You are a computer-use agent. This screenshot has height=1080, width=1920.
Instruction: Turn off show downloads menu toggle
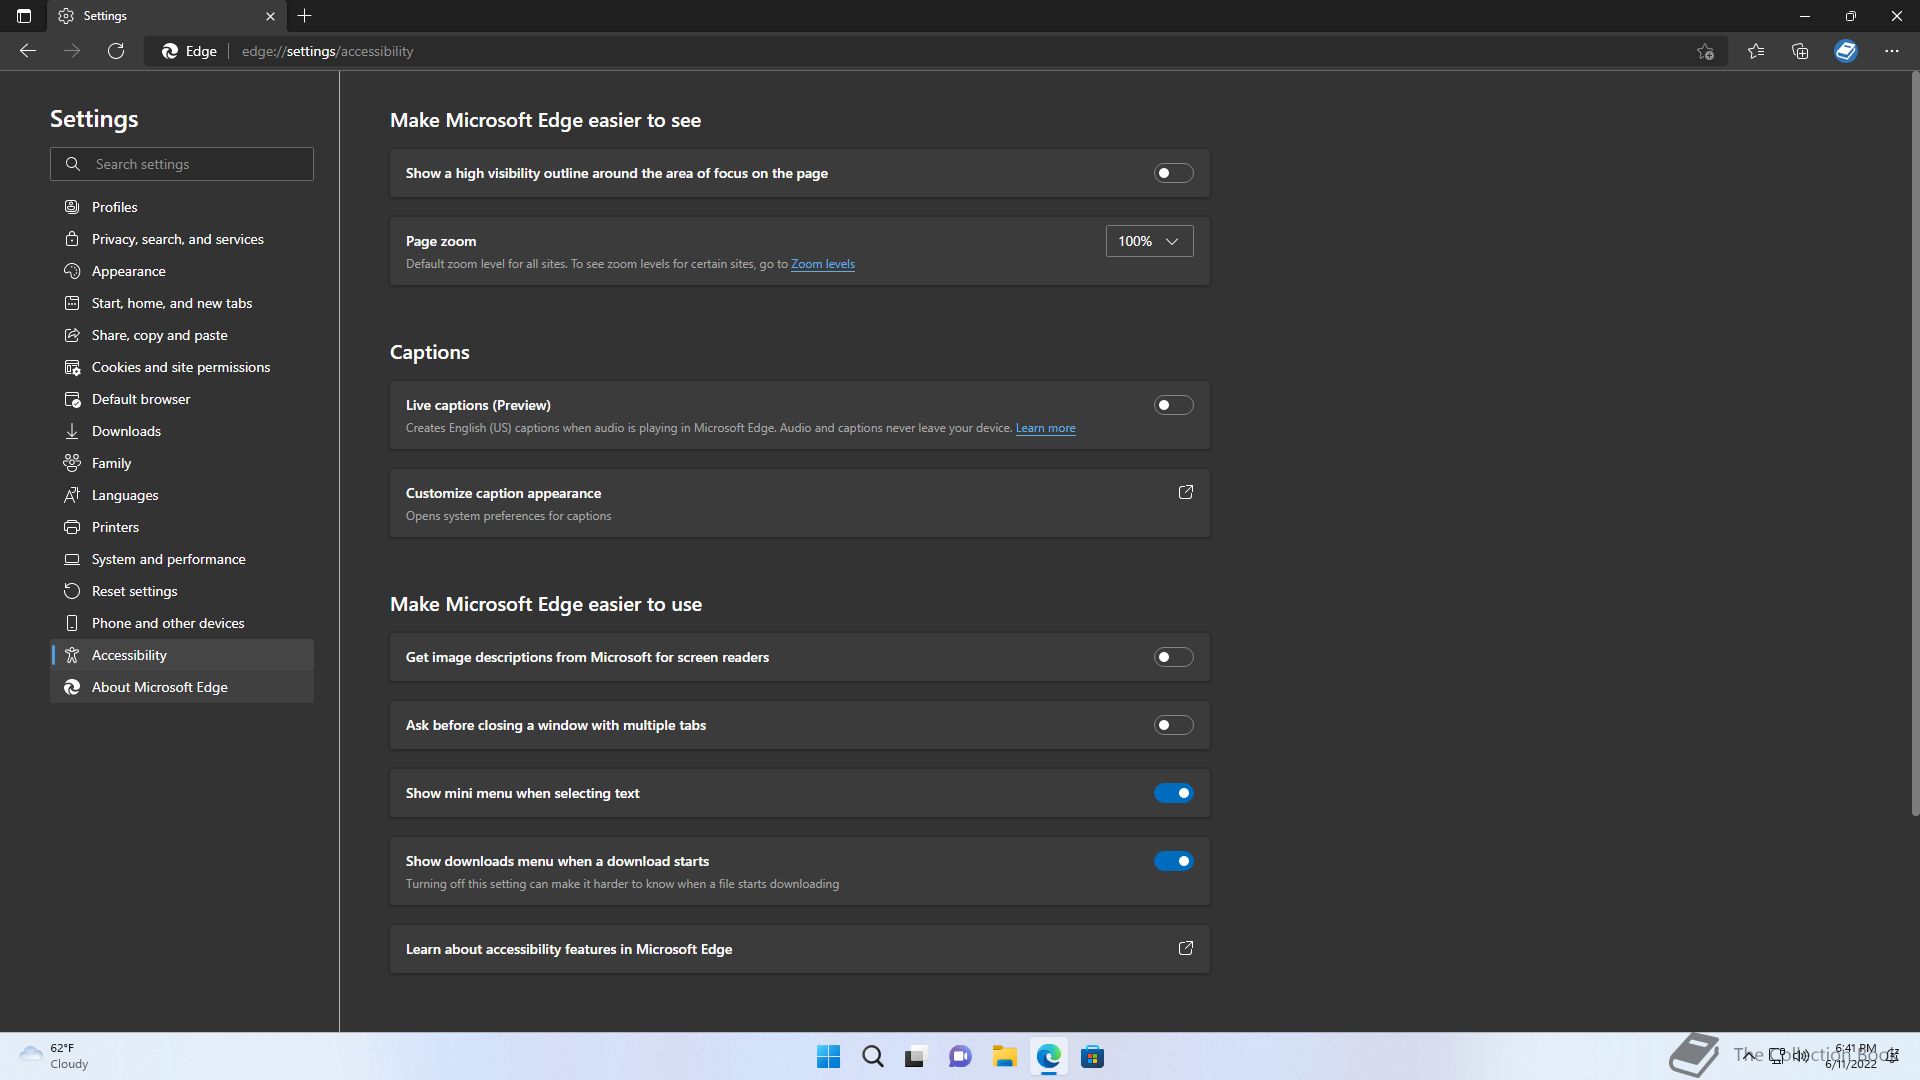coord(1173,861)
